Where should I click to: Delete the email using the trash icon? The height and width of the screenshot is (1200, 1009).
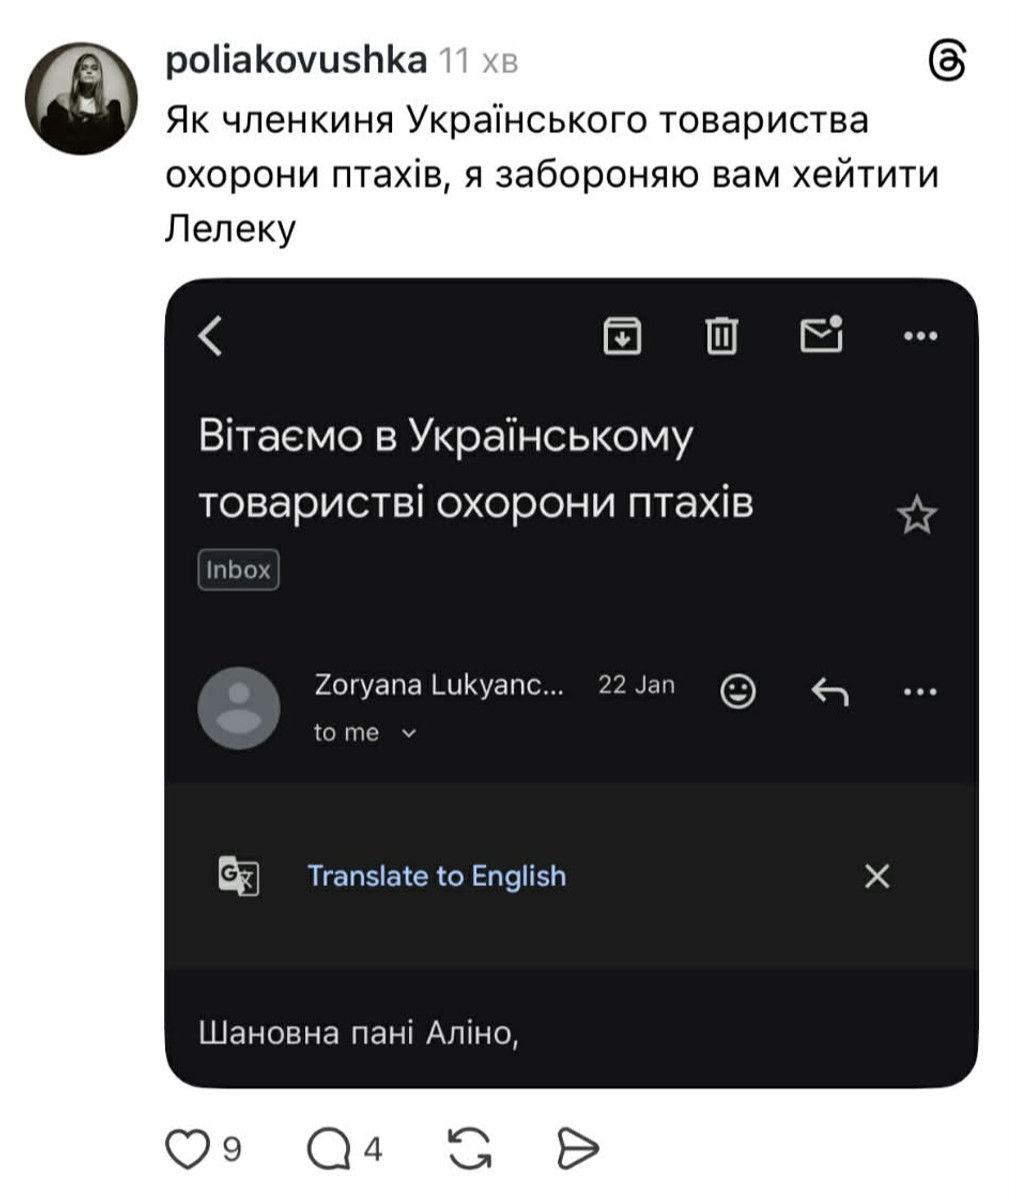[x=722, y=337]
